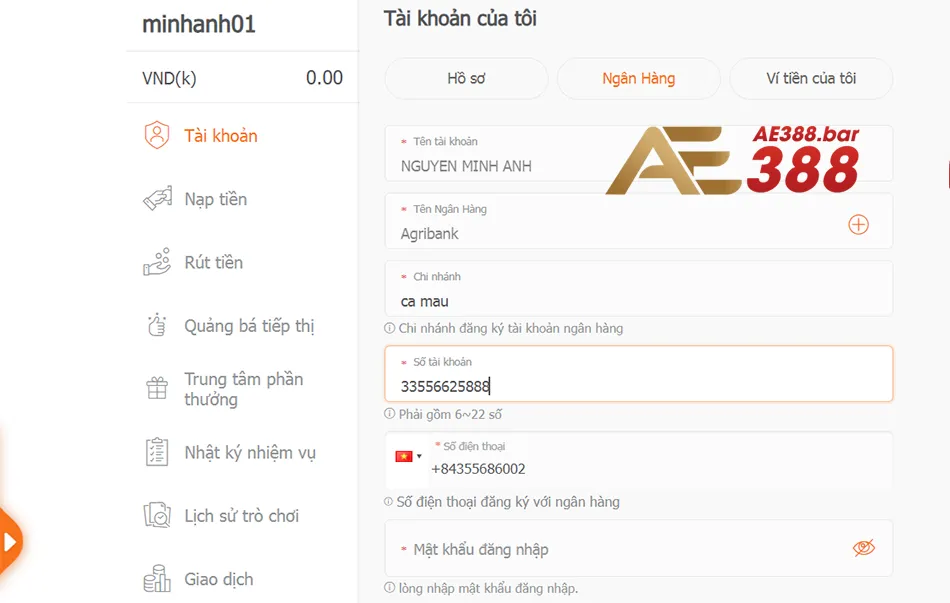Open Trung tâm phần thưởng menu item
Image resolution: width=950 pixels, height=603 pixels.
click(x=242, y=388)
